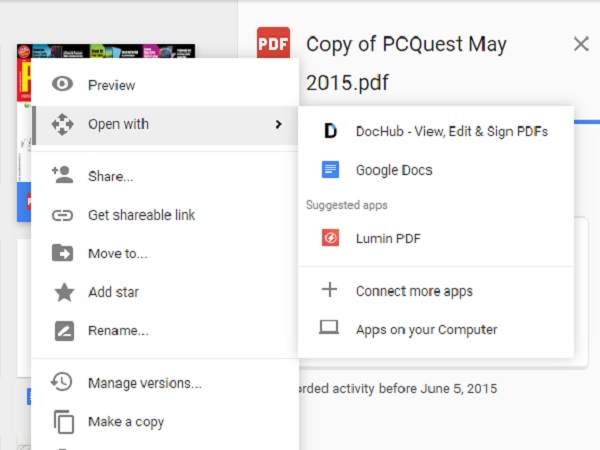The height and width of the screenshot is (450, 600).
Task: Click the Copy of PCQuest May 2015.pdf title
Action: (x=406, y=63)
